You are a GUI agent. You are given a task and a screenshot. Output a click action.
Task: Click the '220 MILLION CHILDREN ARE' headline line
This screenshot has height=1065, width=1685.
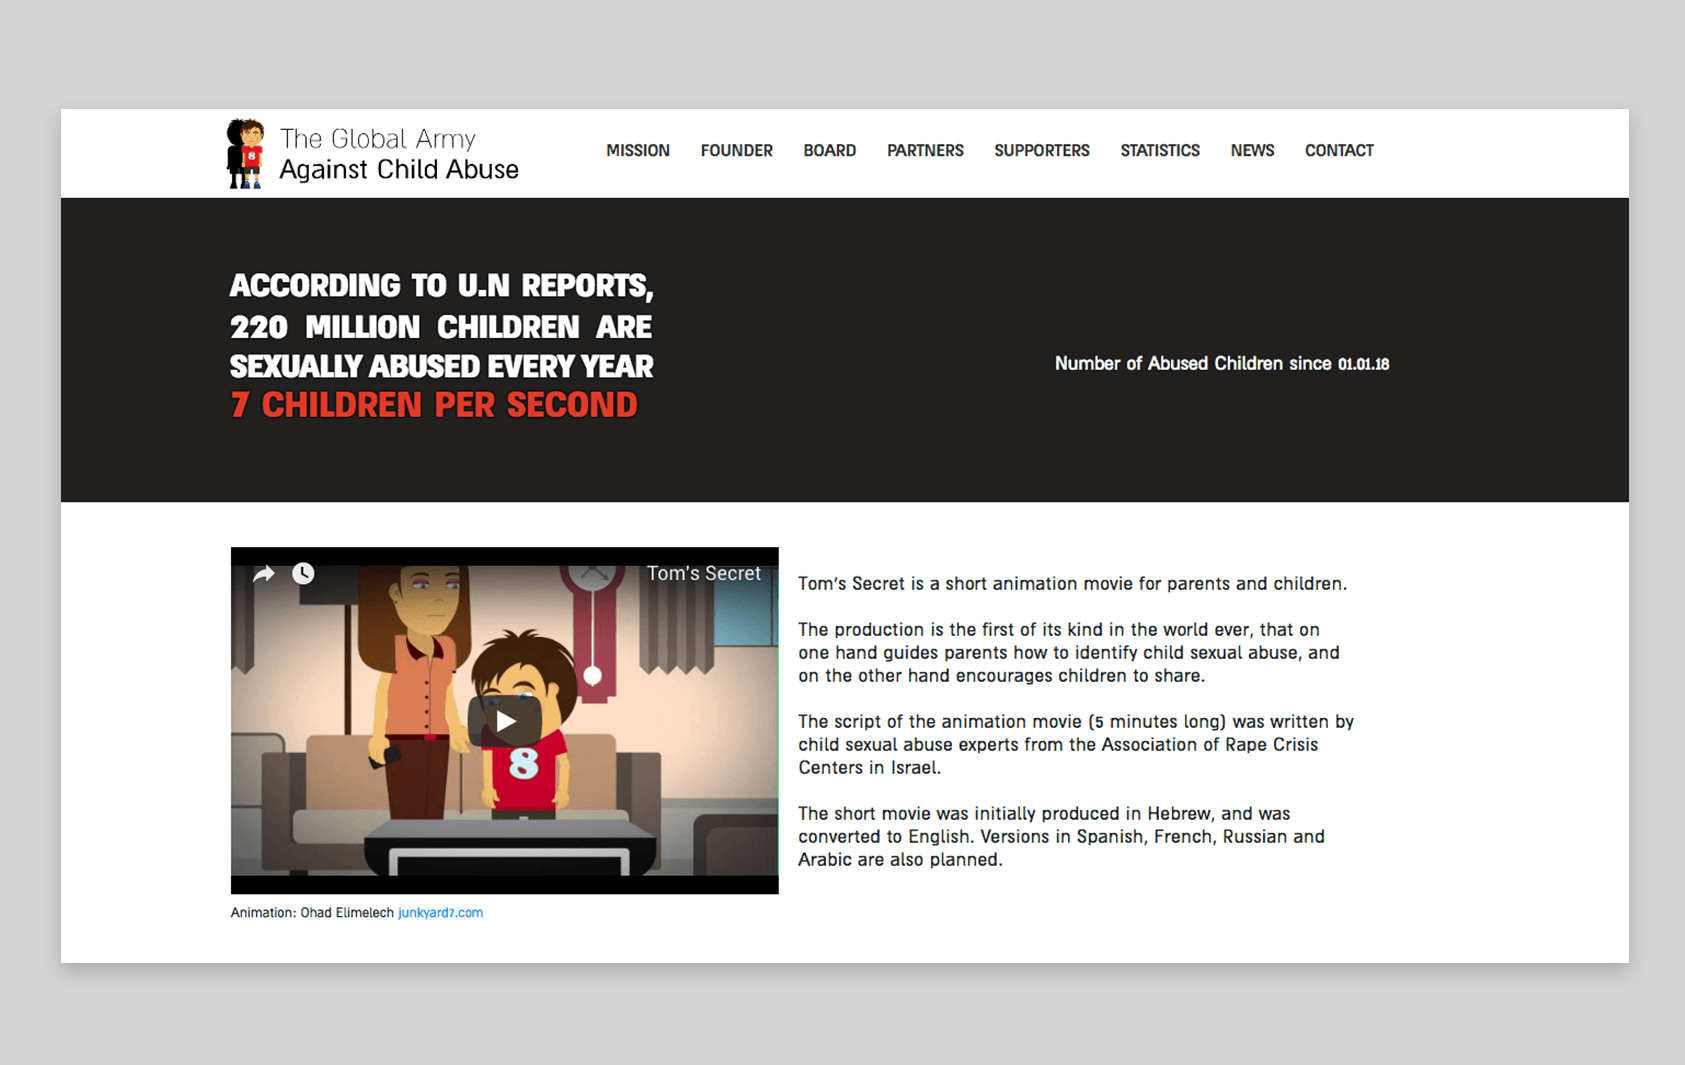tap(441, 327)
